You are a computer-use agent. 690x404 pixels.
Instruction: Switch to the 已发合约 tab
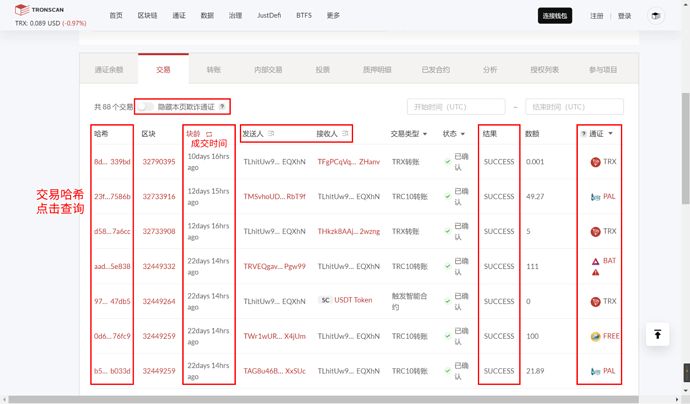(436, 70)
